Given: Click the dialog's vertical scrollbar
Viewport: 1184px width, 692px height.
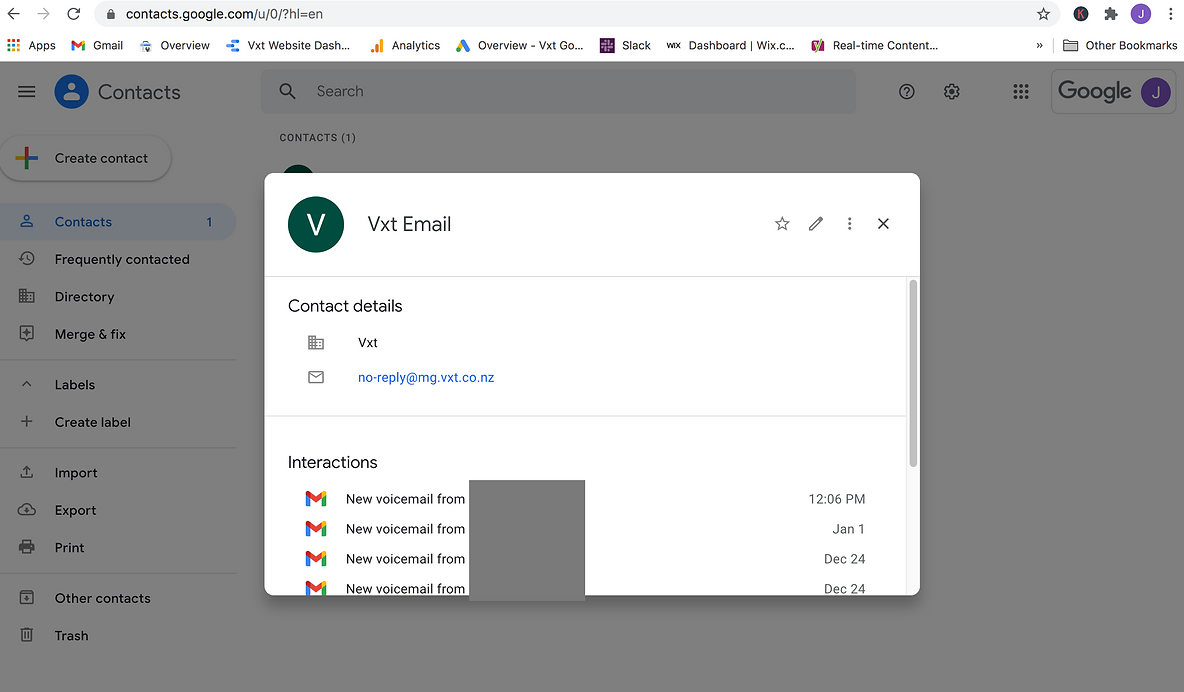Looking at the screenshot, I should tap(913, 373).
